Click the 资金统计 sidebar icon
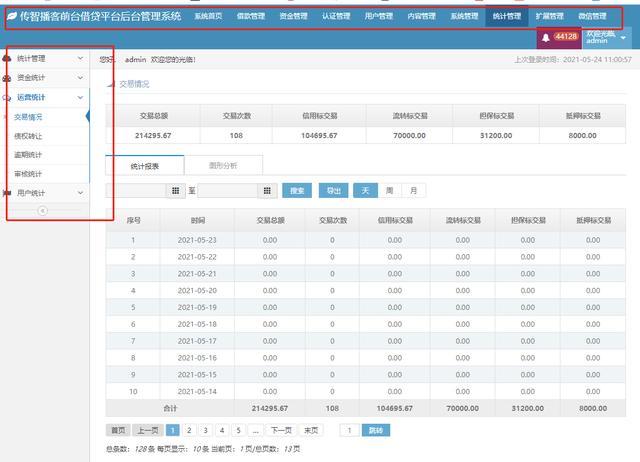This screenshot has height=462, width=640. click(7, 78)
